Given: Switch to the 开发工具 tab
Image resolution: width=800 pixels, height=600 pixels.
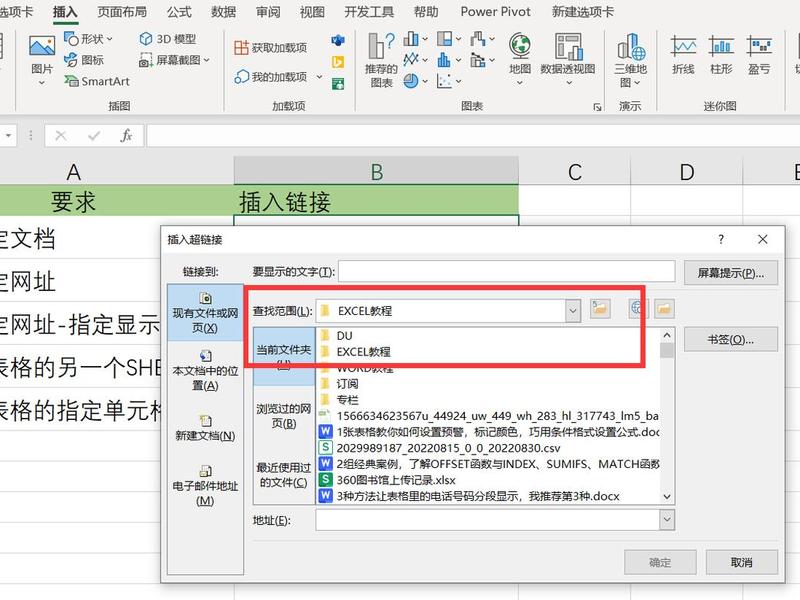Looking at the screenshot, I should click(x=369, y=12).
